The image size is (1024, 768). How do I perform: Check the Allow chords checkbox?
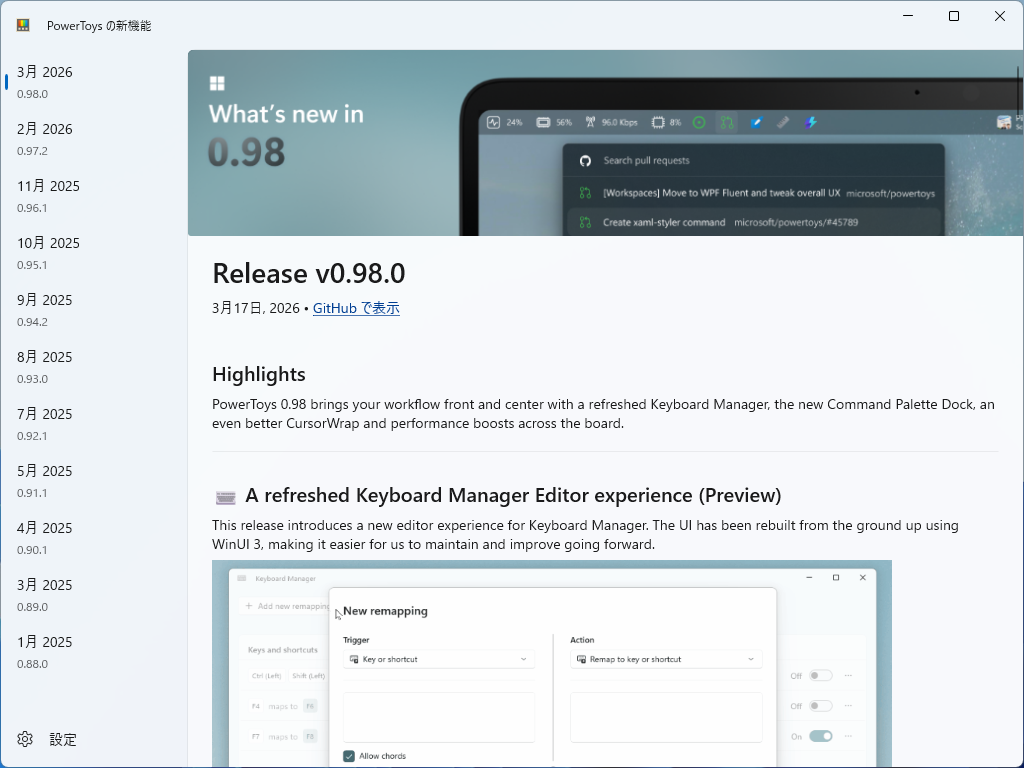[350, 756]
